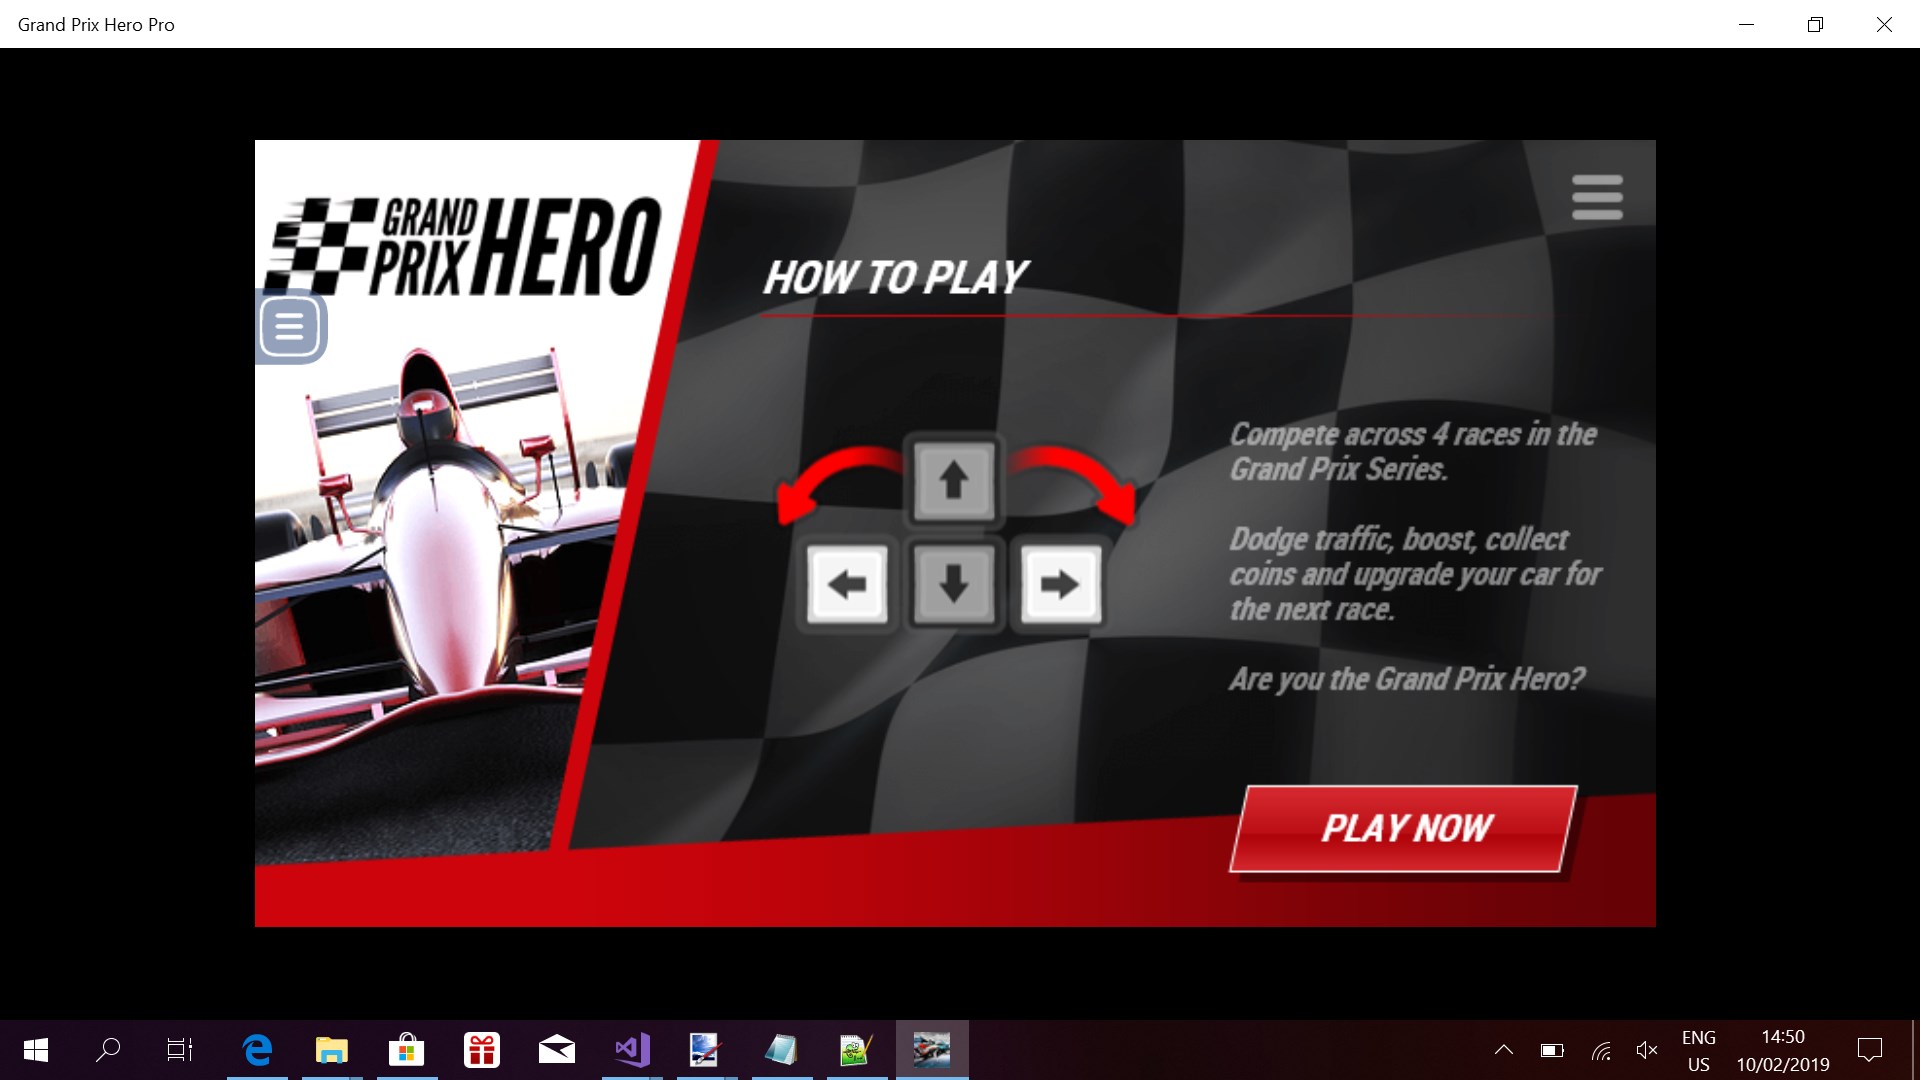This screenshot has height=1080, width=1920.
Task: Click the blue rounded menu icon under logo
Action: pyautogui.click(x=290, y=327)
